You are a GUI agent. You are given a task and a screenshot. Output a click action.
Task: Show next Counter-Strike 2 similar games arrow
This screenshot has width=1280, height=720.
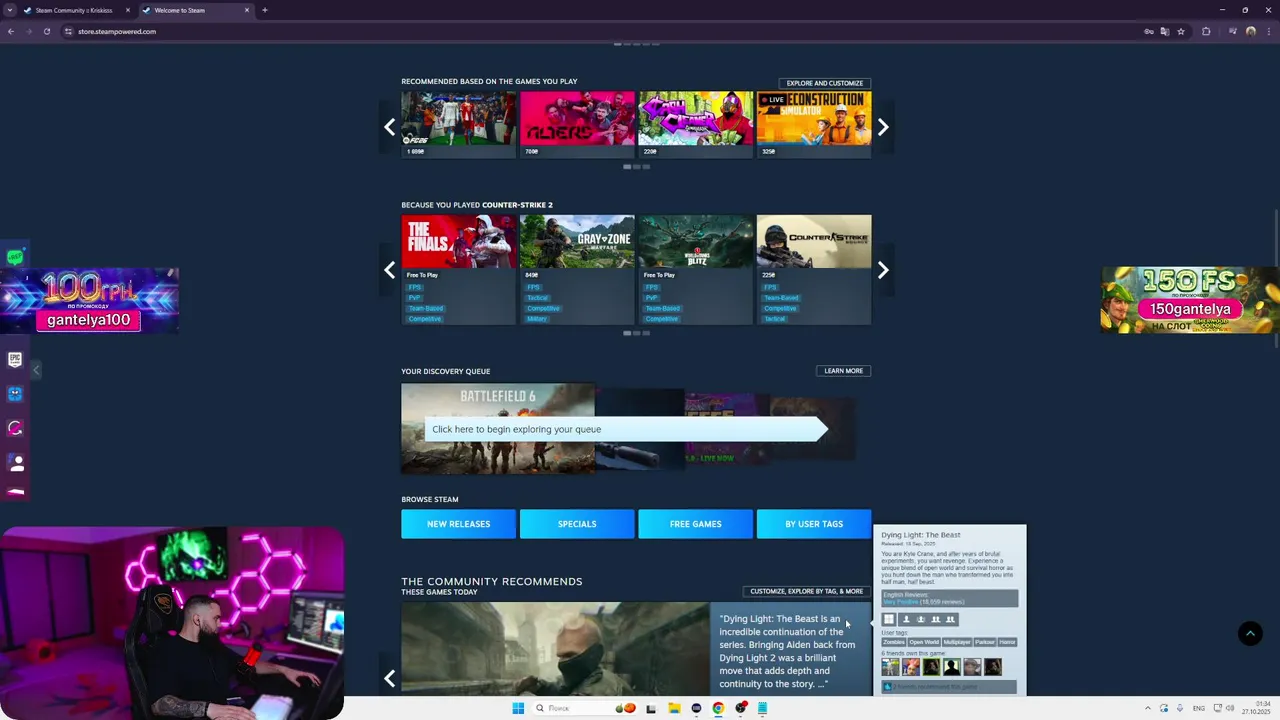click(x=883, y=270)
